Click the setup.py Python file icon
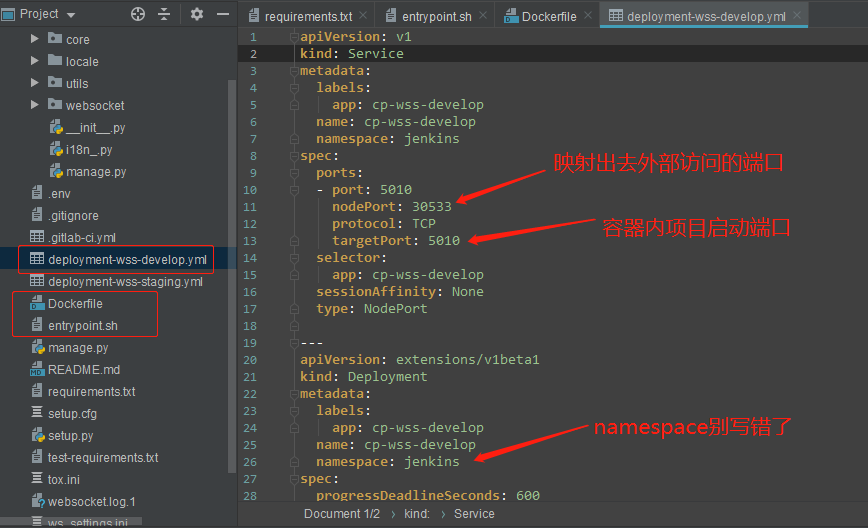This screenshot has width=868, height=528. coord(38,435)
